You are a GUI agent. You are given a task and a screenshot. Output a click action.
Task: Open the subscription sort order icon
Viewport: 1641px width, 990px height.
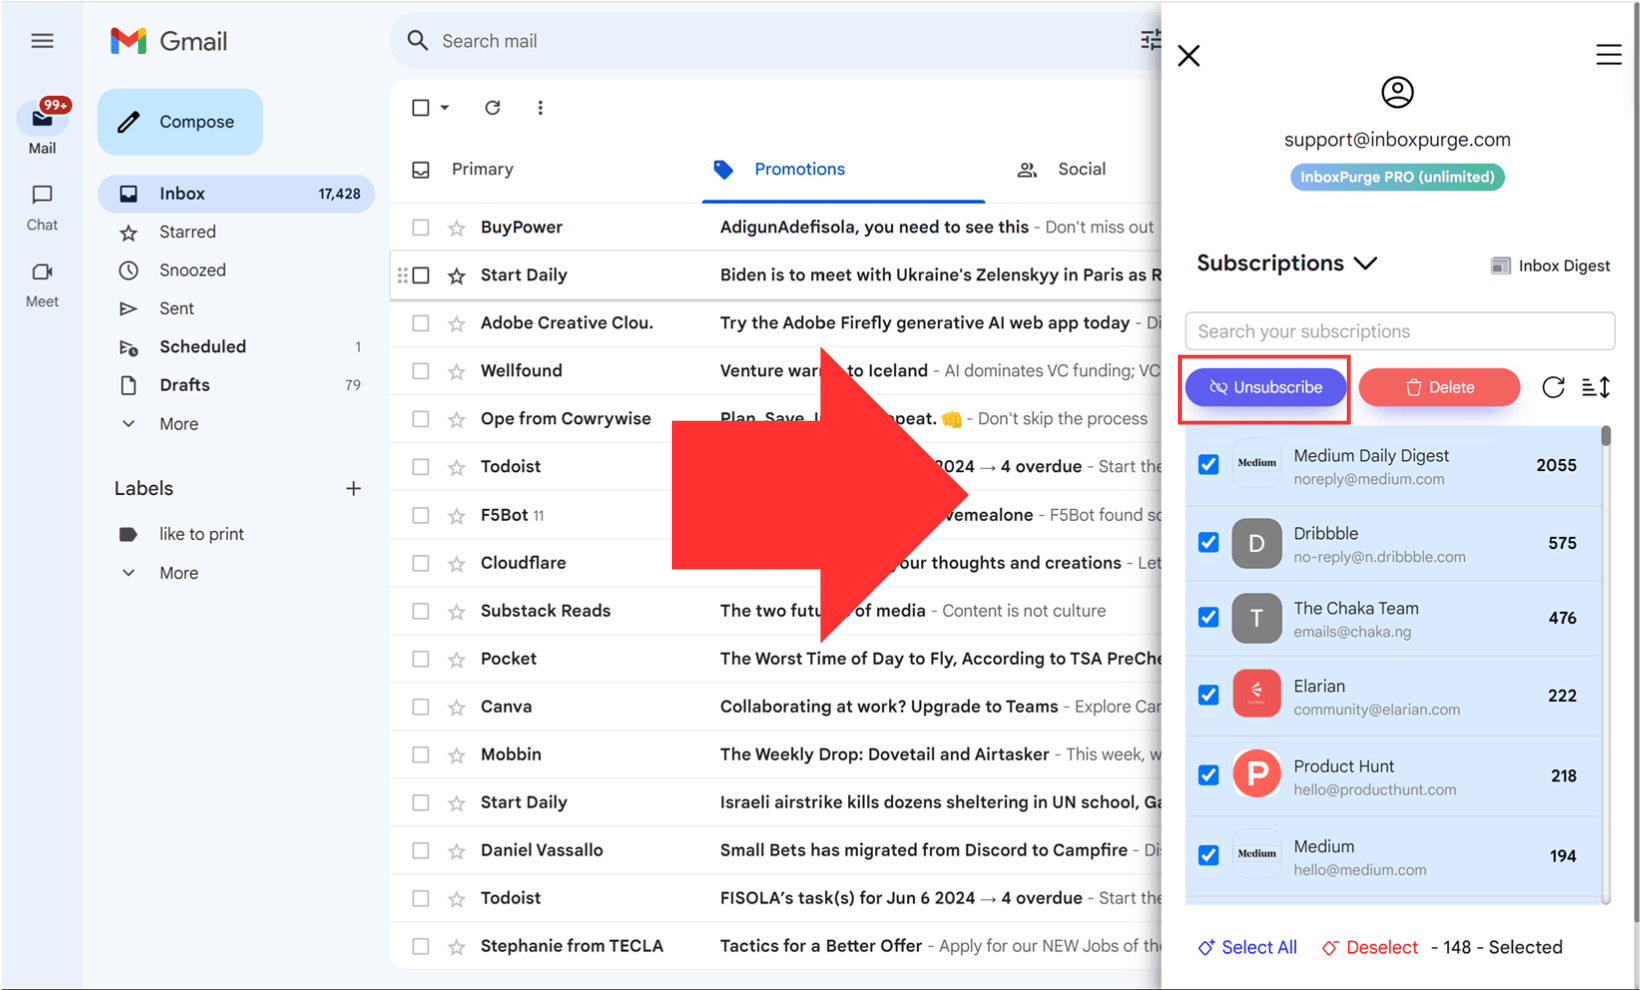click(x=1597, y=387)
